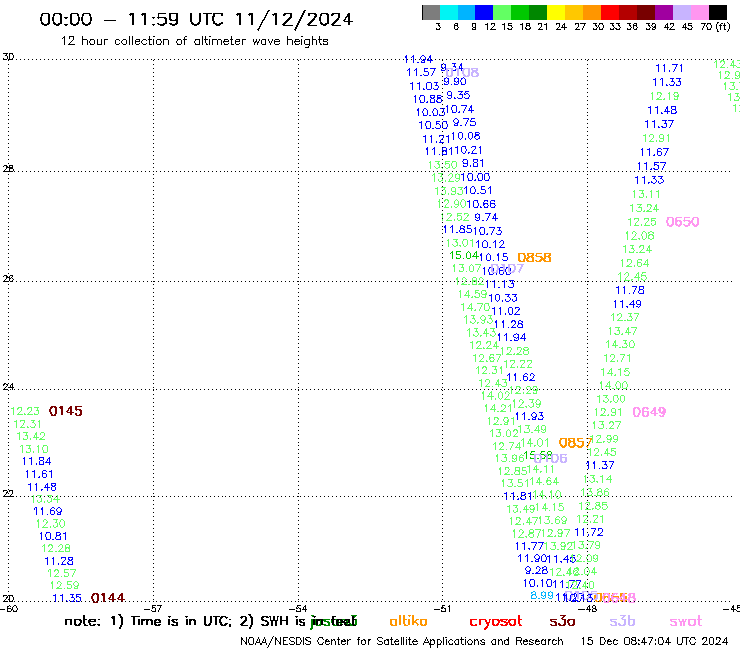740x650 pixels.
Task: Click the wave height value 11.35
Action: tap(67, 598)
